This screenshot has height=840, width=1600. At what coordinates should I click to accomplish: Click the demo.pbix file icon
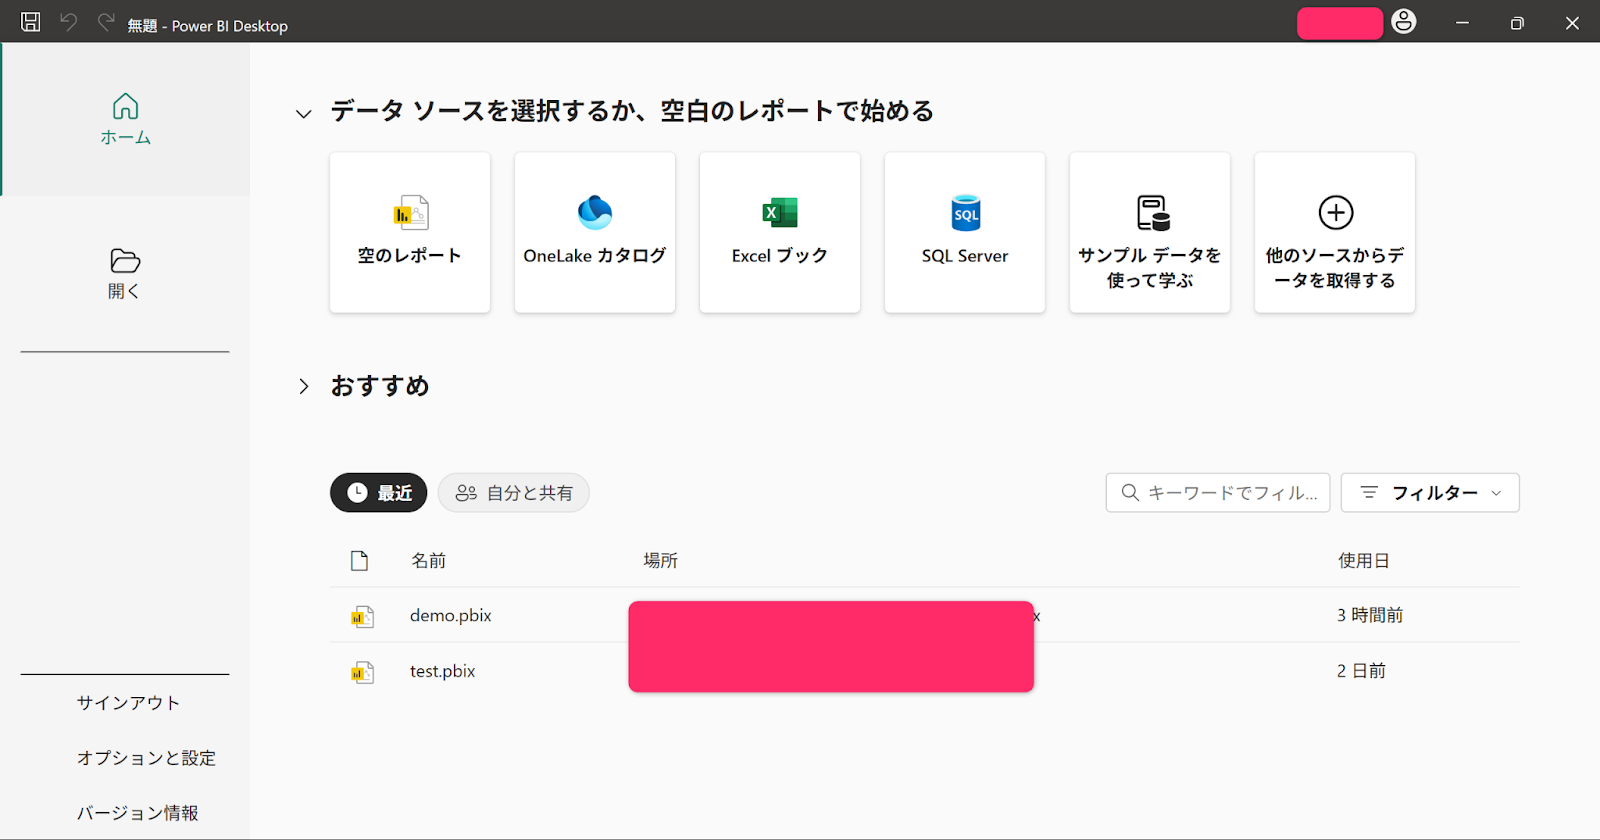point(362,617)
